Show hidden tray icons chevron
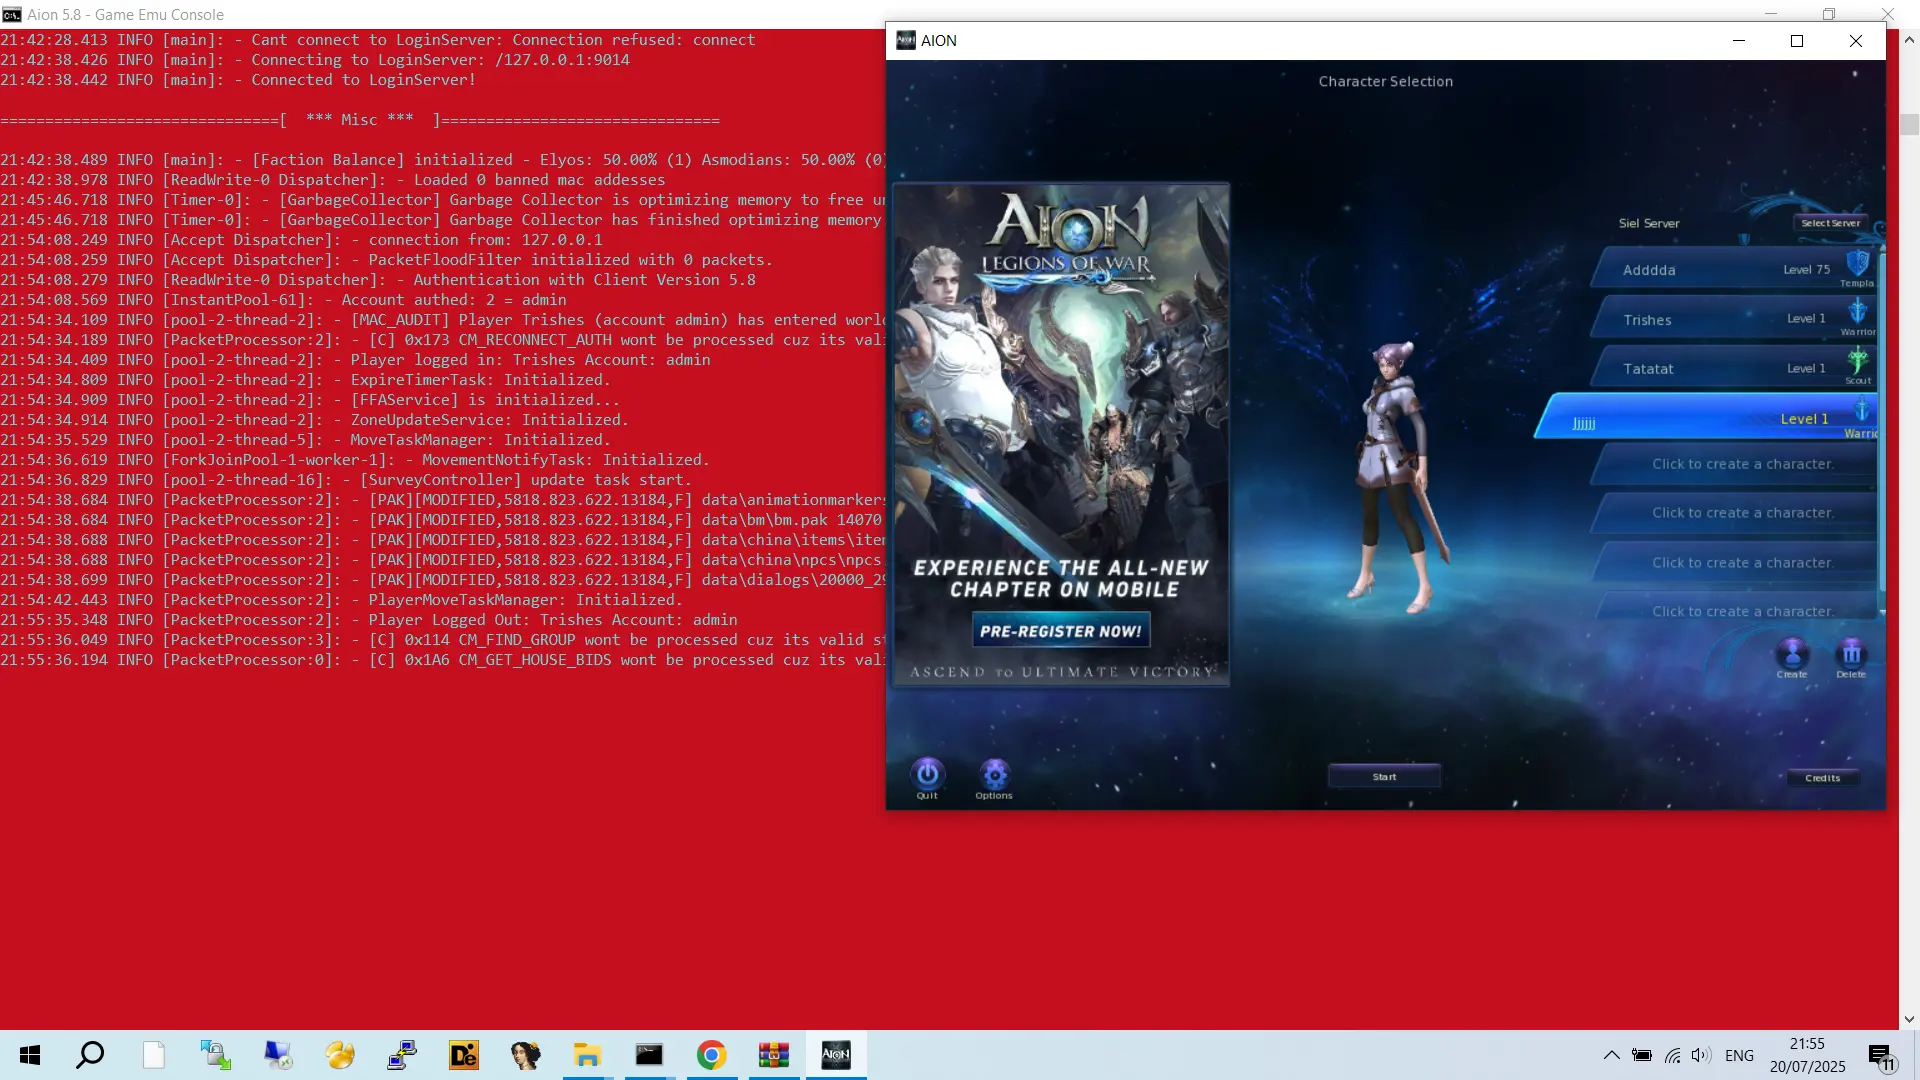Viewport: 1920px width, 1080px height. (x=1611, y=1055)
